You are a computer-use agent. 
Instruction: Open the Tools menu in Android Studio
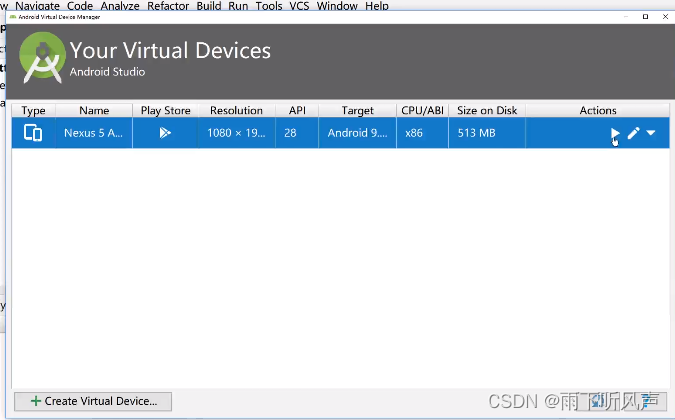tap(269, 6)
